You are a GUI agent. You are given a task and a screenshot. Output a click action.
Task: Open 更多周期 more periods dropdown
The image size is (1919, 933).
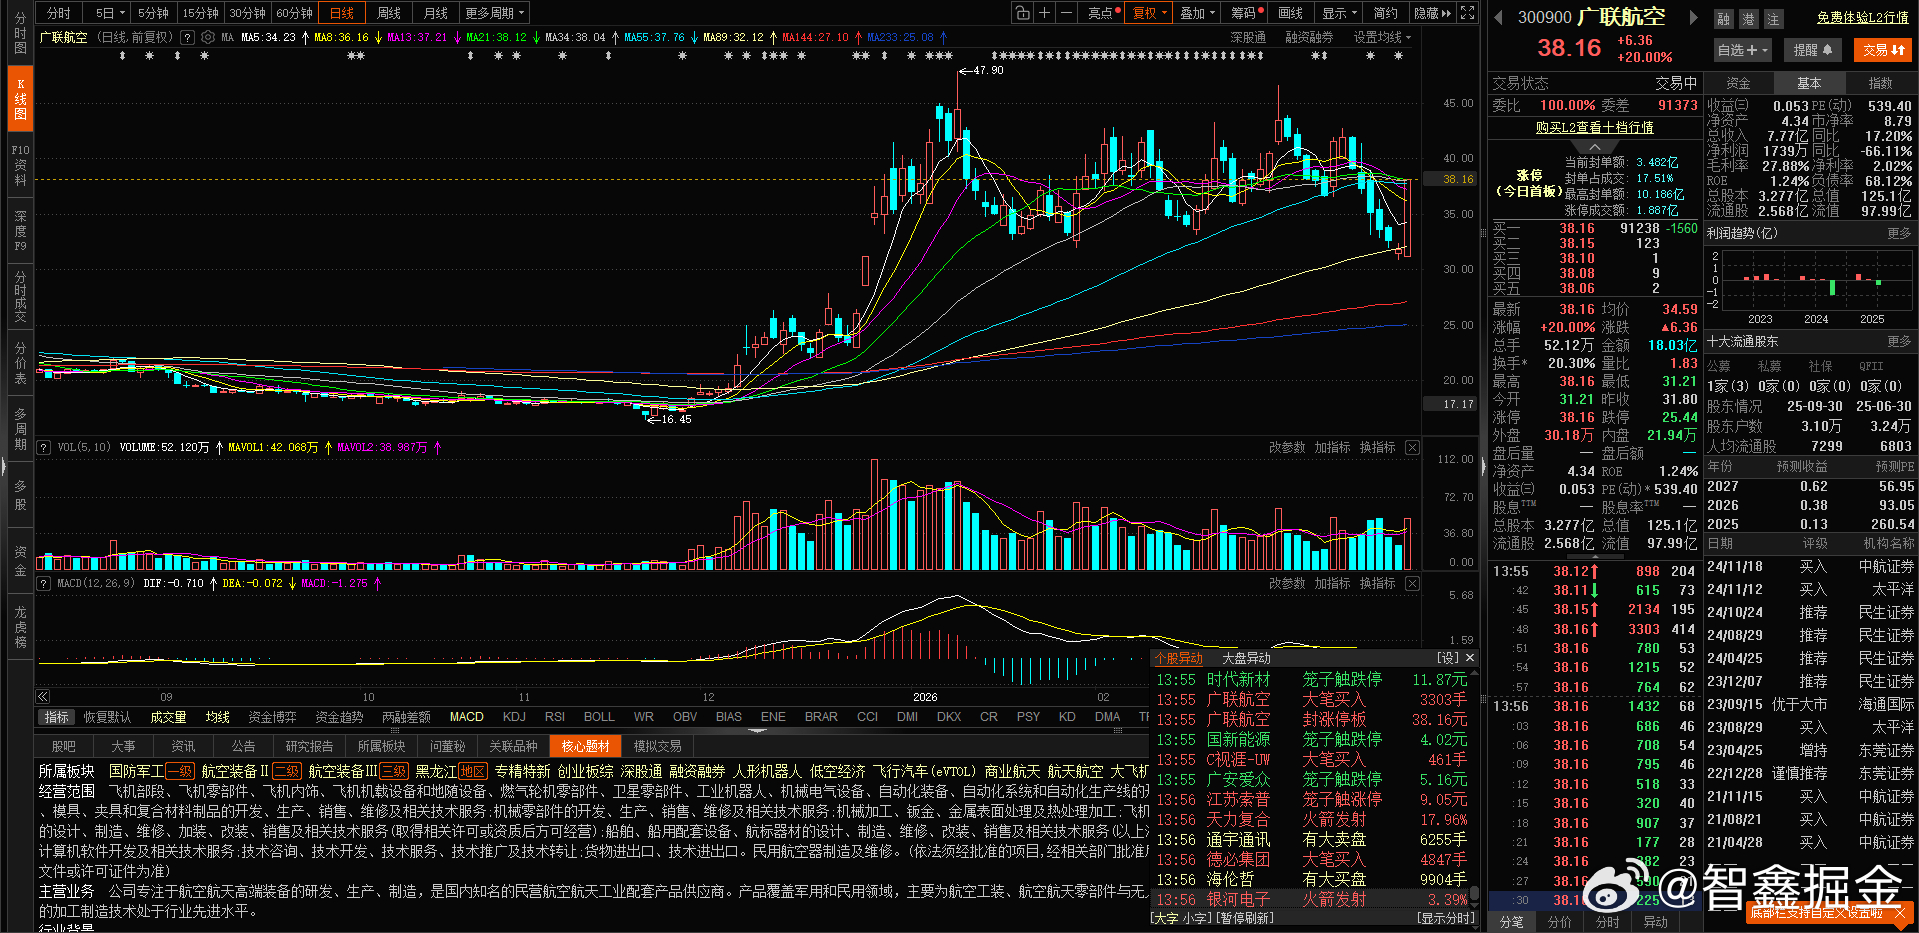(494, 13)
